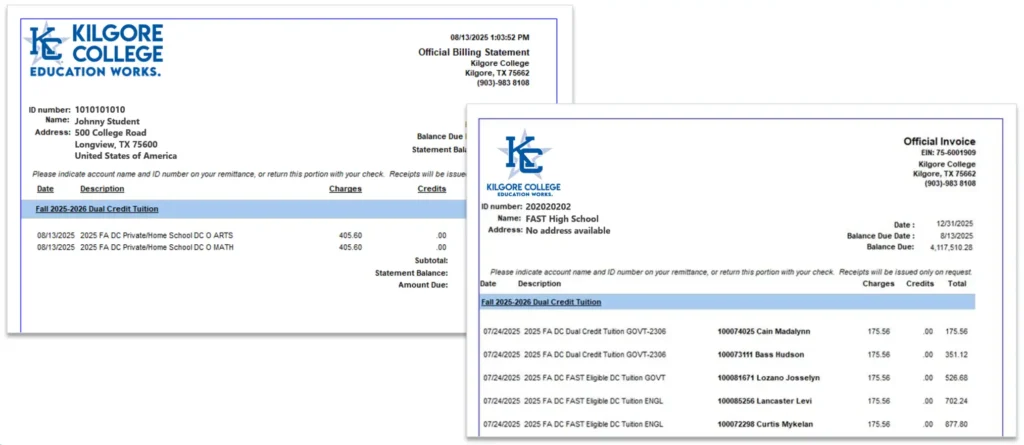Click the 'Charges' column header on the invoice
Viewport: 1024px width, 445px height.
pyautogui.click(x=878, y=284)
